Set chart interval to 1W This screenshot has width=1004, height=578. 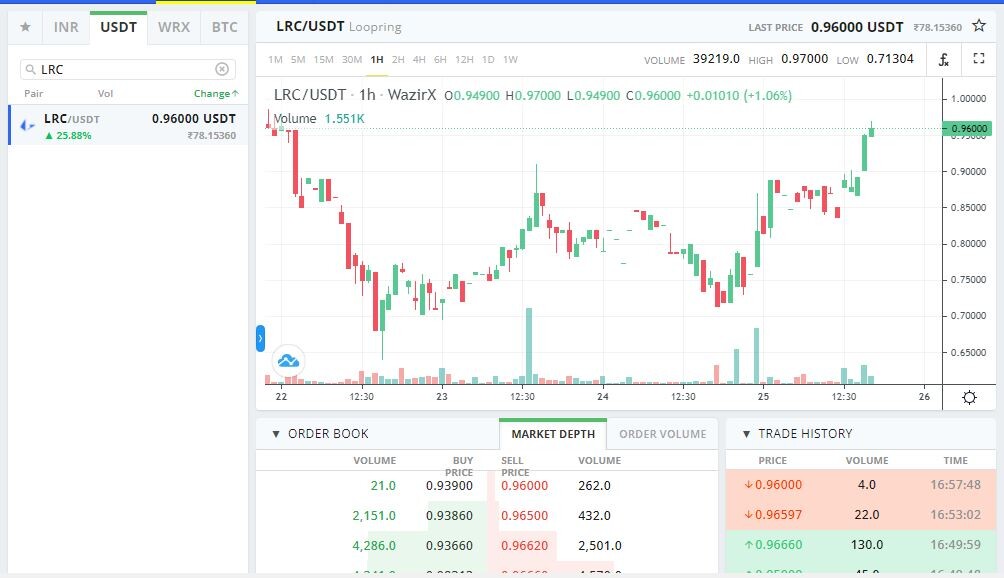(510, 60)
